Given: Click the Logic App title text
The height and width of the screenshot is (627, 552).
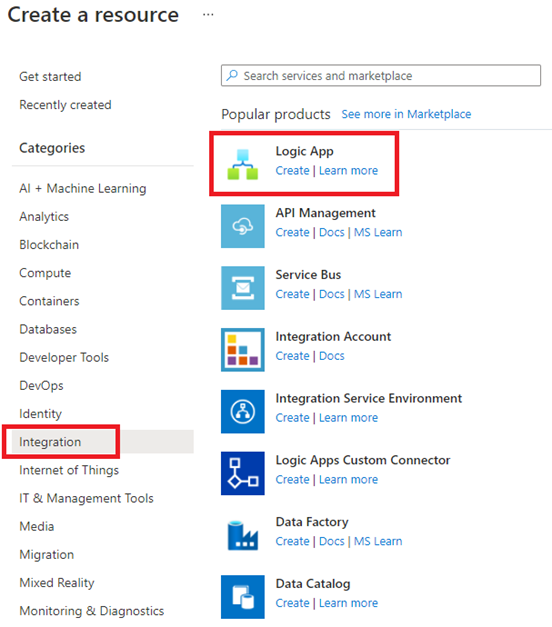Looking at the screenshot, I should [304, 152].
